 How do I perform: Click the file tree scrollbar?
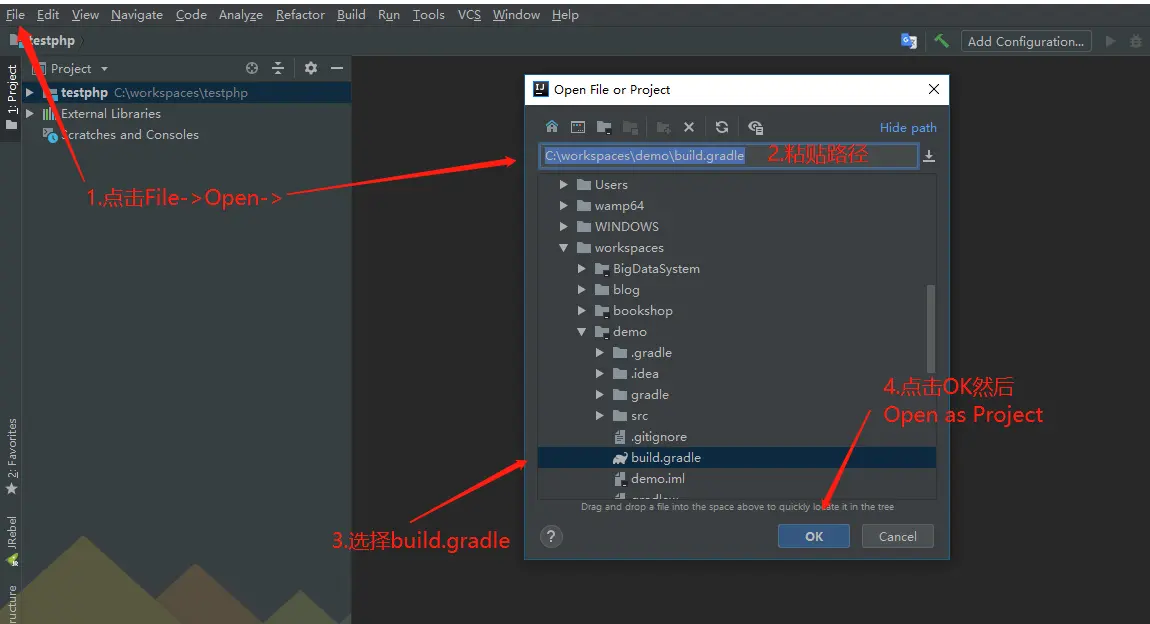[x=931, y=328]
